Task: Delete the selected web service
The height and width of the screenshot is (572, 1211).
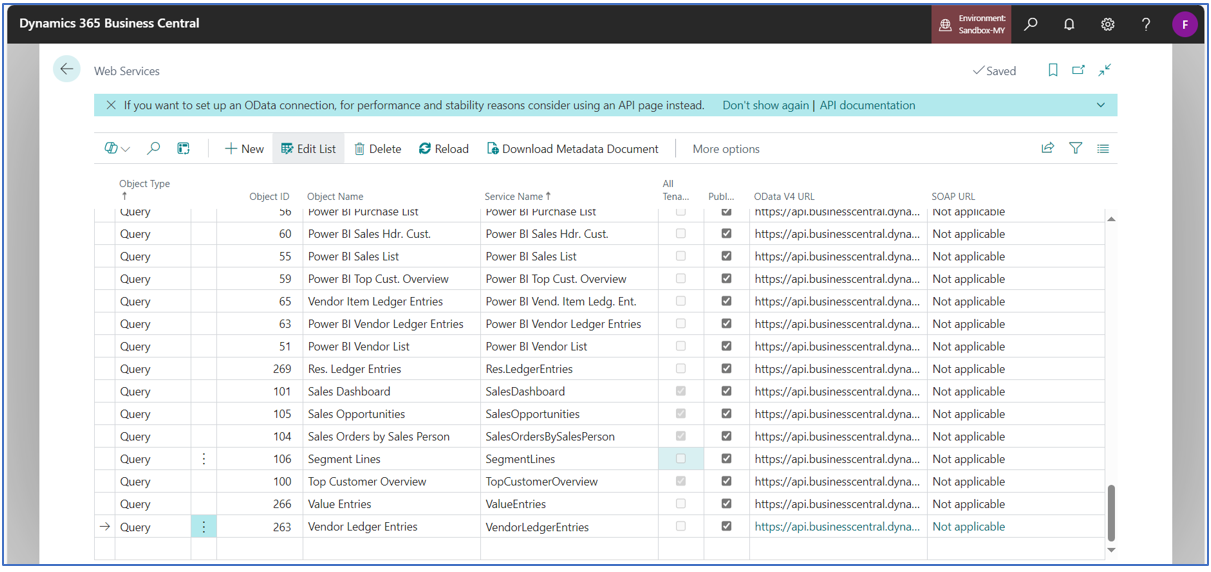Action: (377, 149)
